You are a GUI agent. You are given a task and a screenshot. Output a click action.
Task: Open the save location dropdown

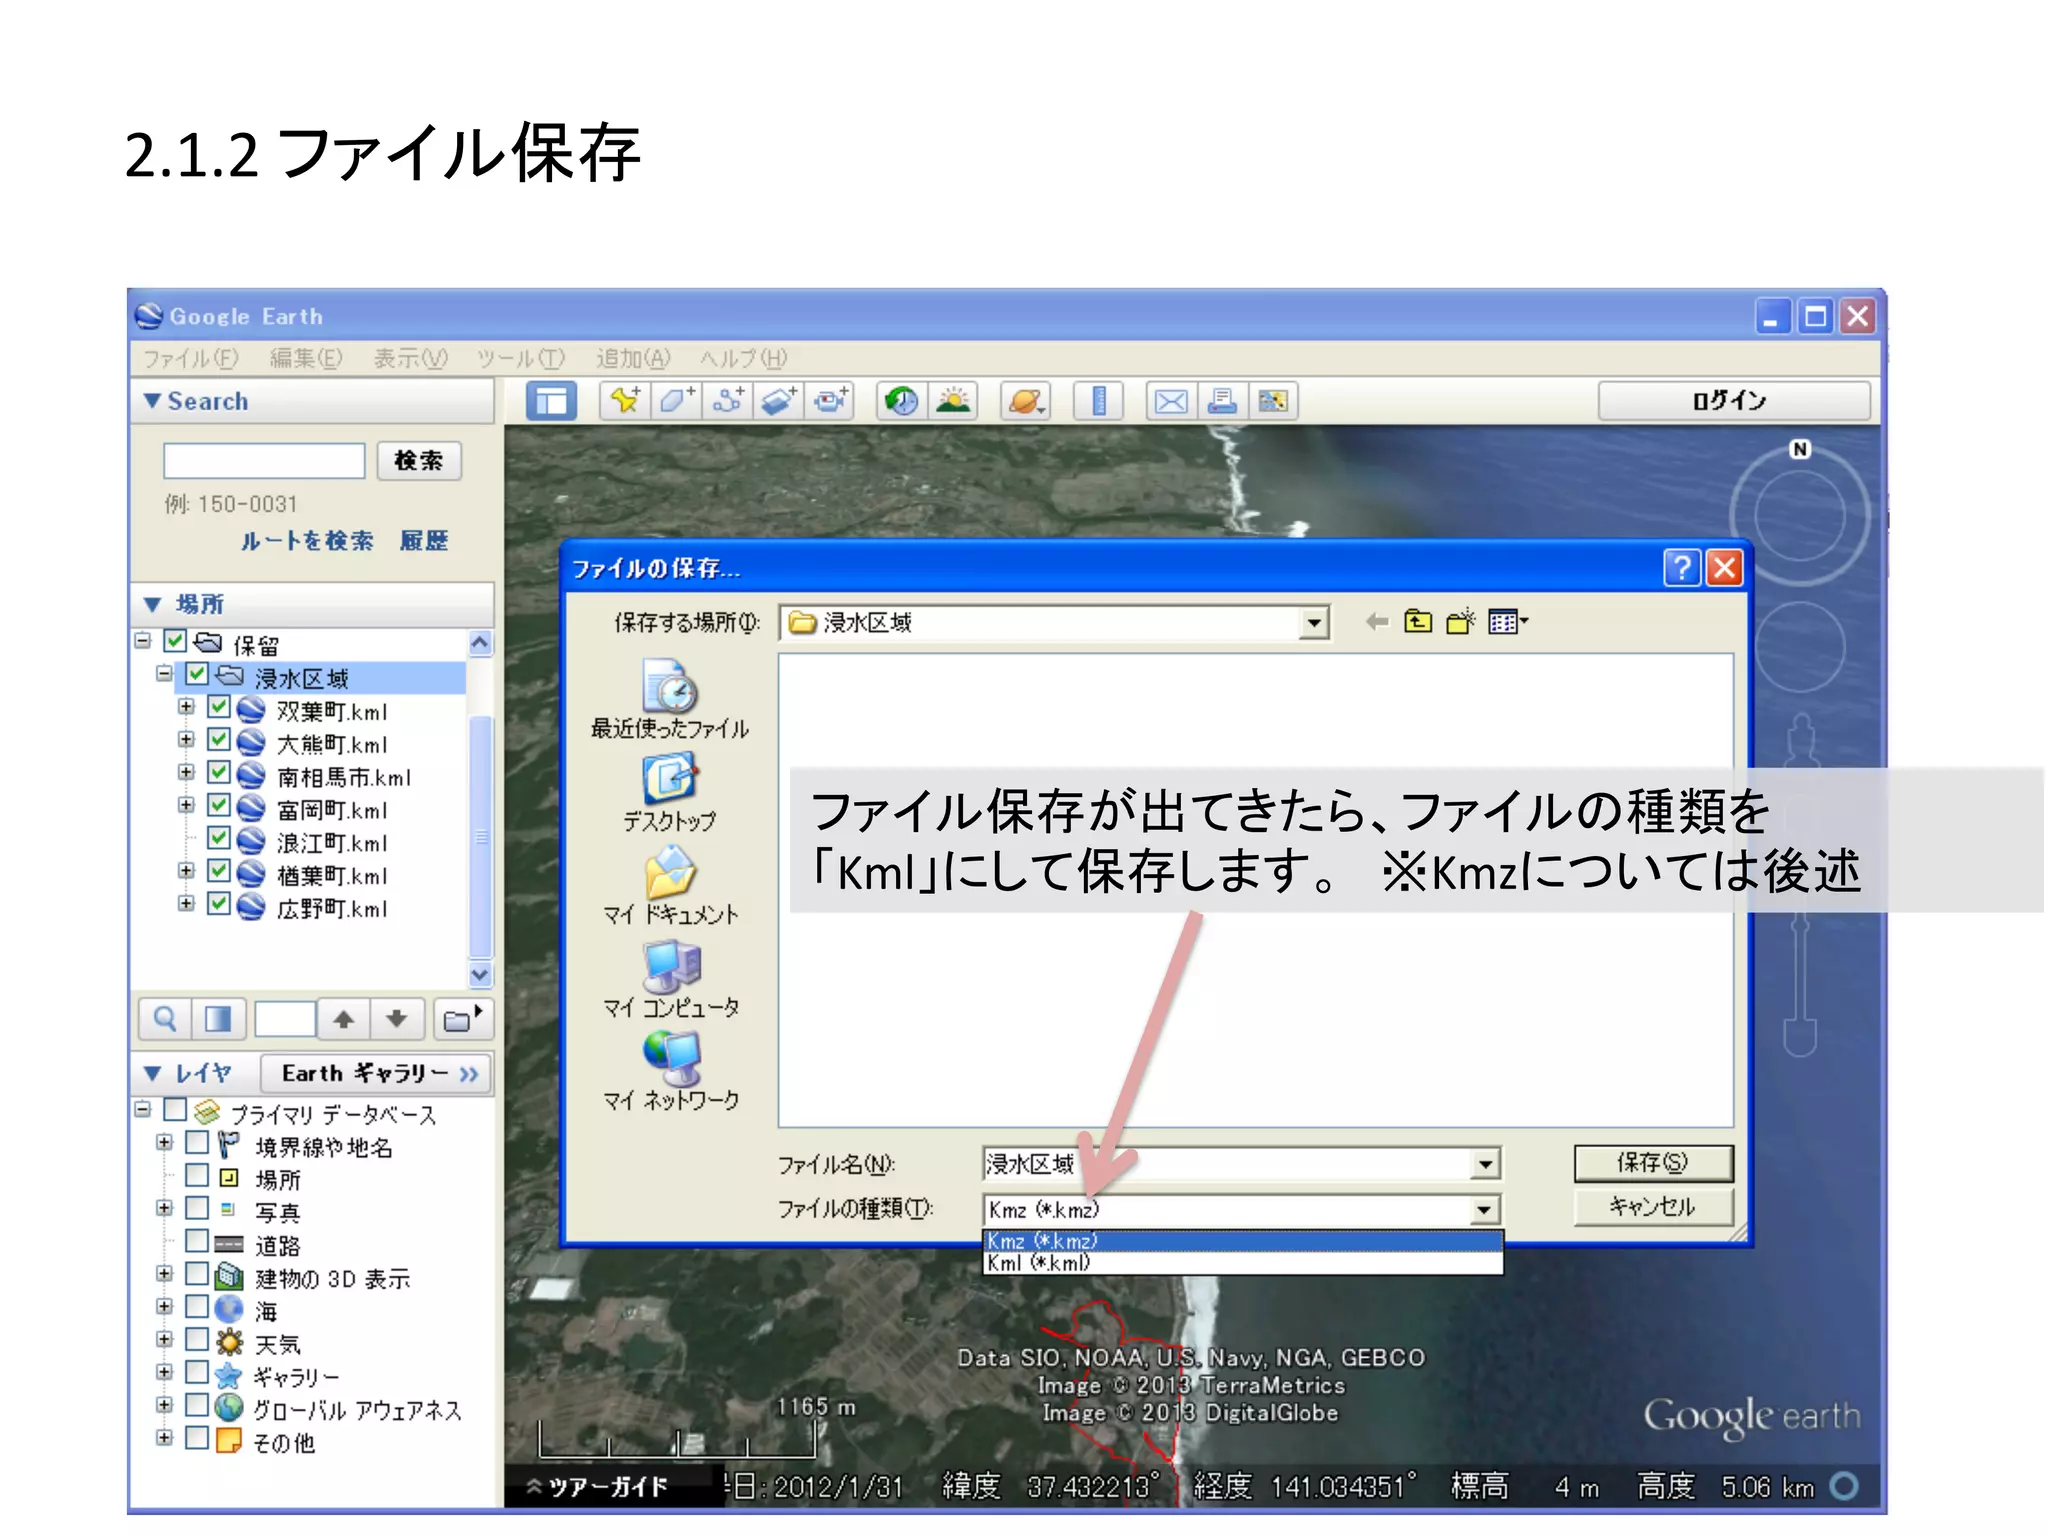pyautogui.click(x=1314, y=623)
